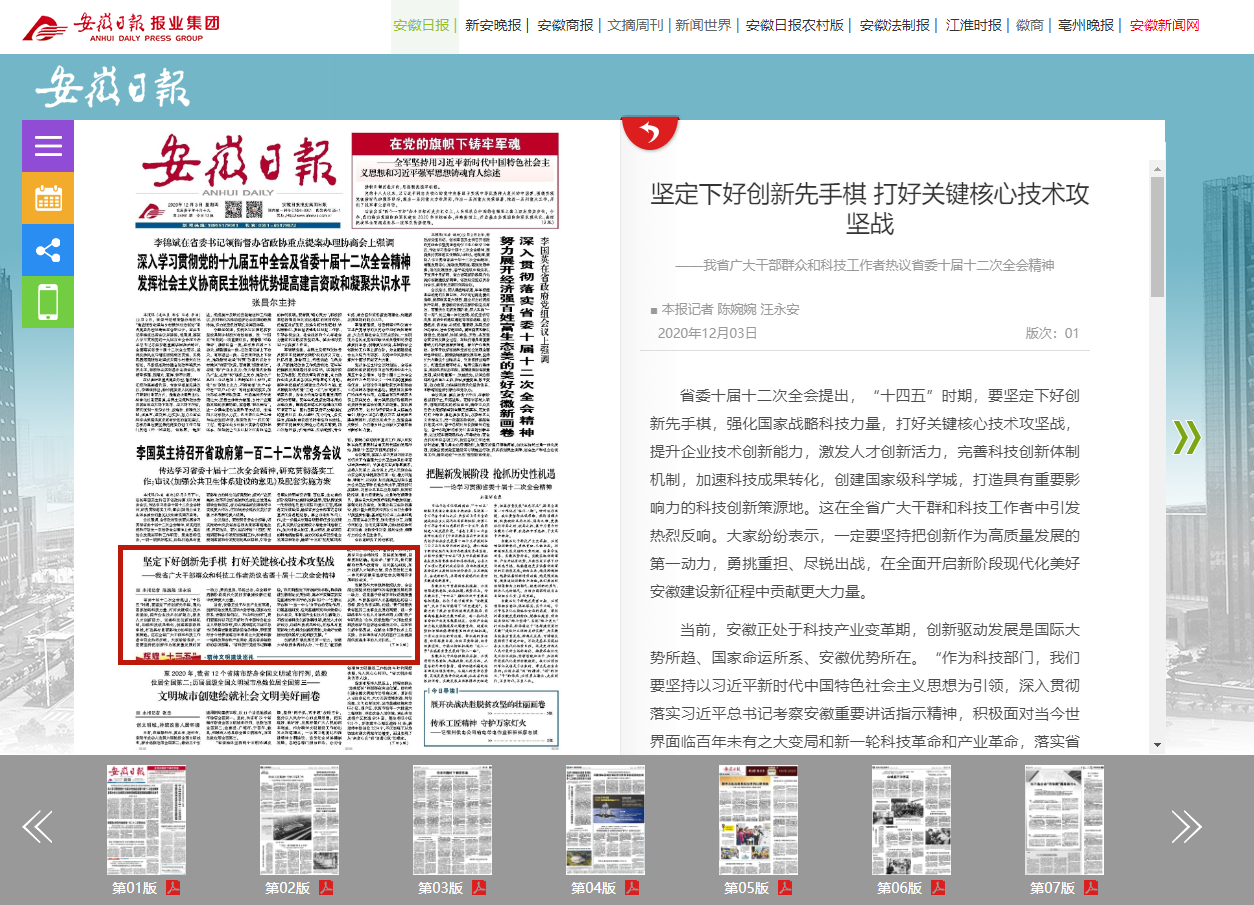
Task: Click the Anhui Daily Press Group logo
Action: [x=122, y=27]
